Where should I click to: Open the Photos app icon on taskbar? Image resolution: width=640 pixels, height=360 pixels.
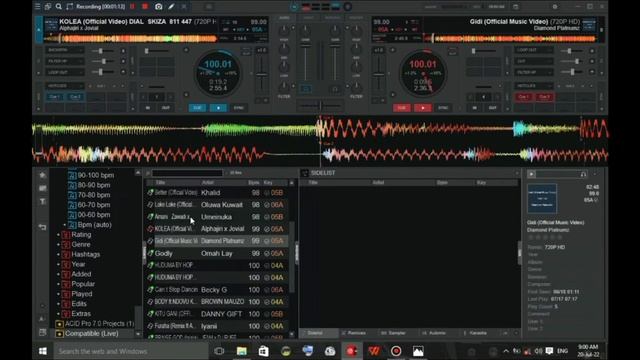(x=418, y=351)
